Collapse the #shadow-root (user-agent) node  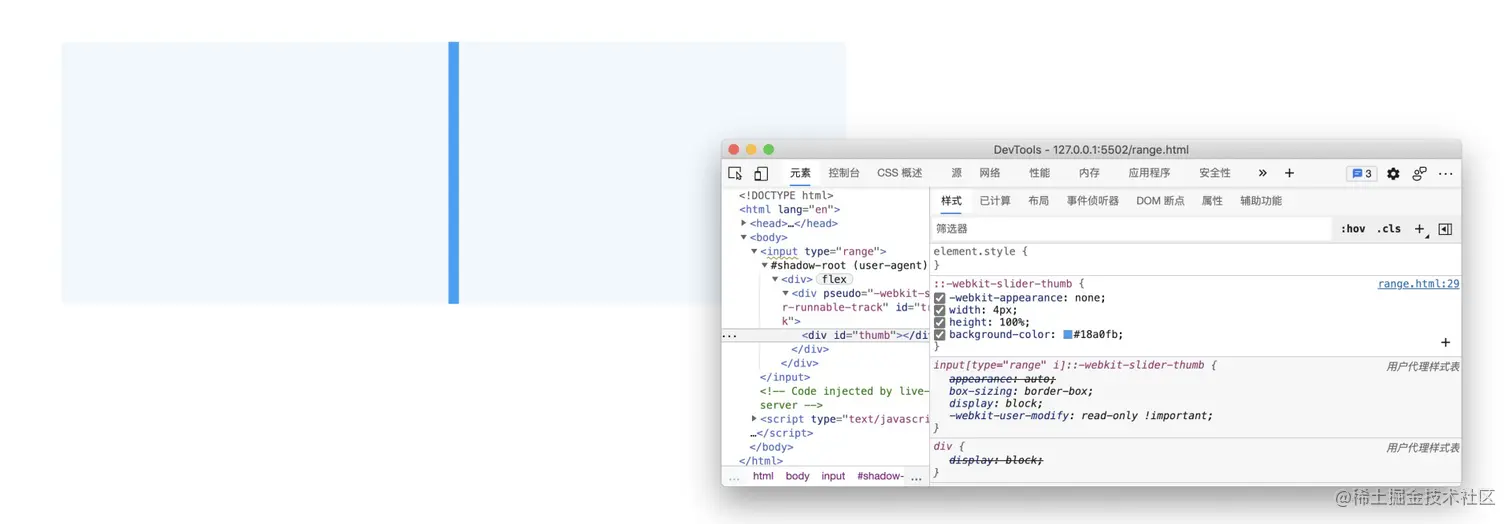(765, 266)
